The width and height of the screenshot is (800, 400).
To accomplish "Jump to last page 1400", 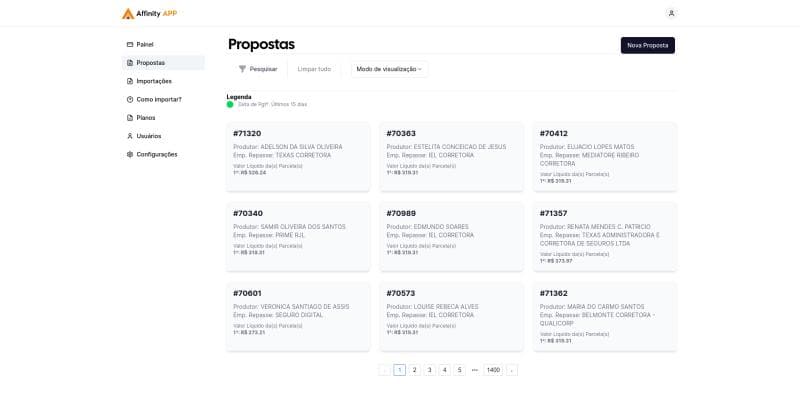I will 493,370.
